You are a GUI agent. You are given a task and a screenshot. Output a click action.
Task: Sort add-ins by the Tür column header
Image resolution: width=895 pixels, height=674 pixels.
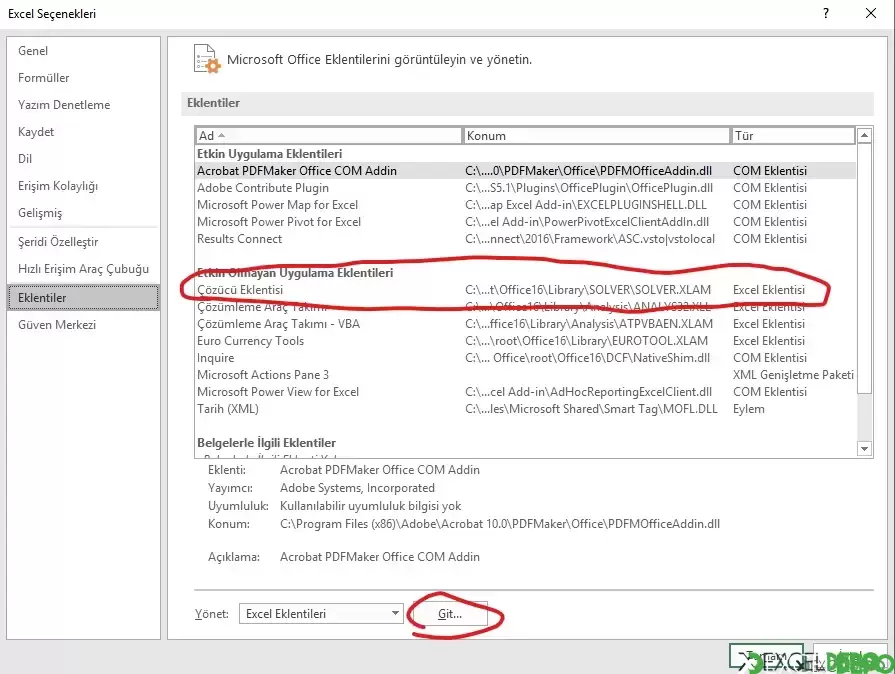[793, 136]
